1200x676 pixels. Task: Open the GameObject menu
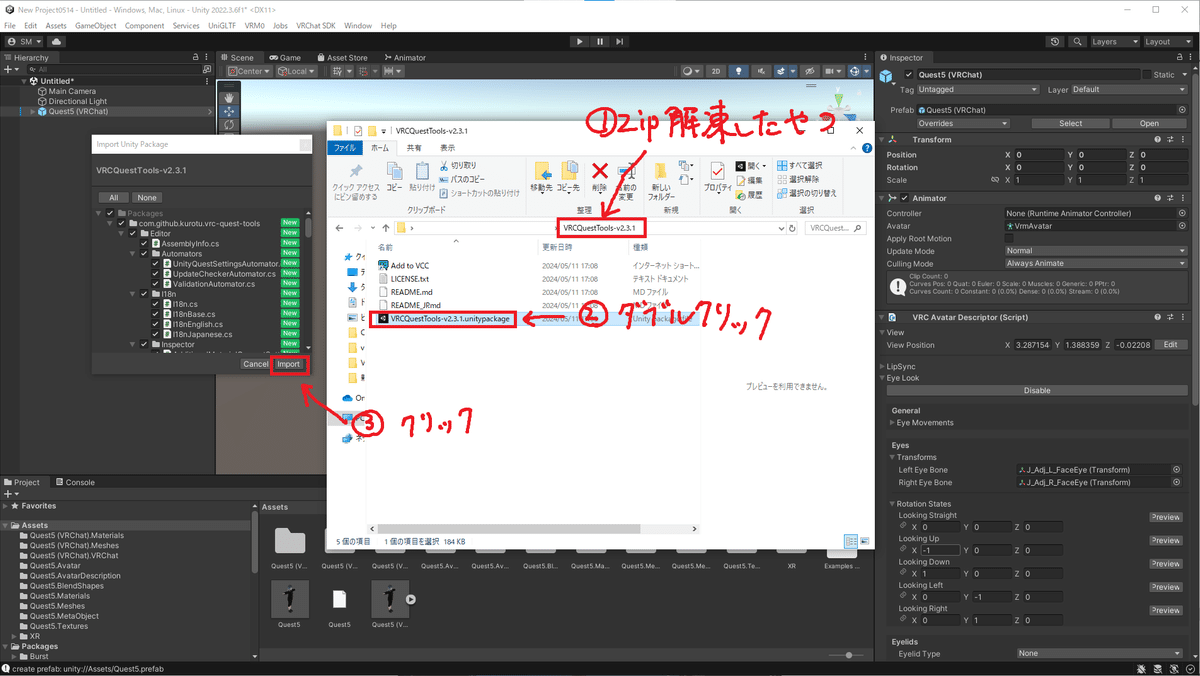tap(96, 25)
